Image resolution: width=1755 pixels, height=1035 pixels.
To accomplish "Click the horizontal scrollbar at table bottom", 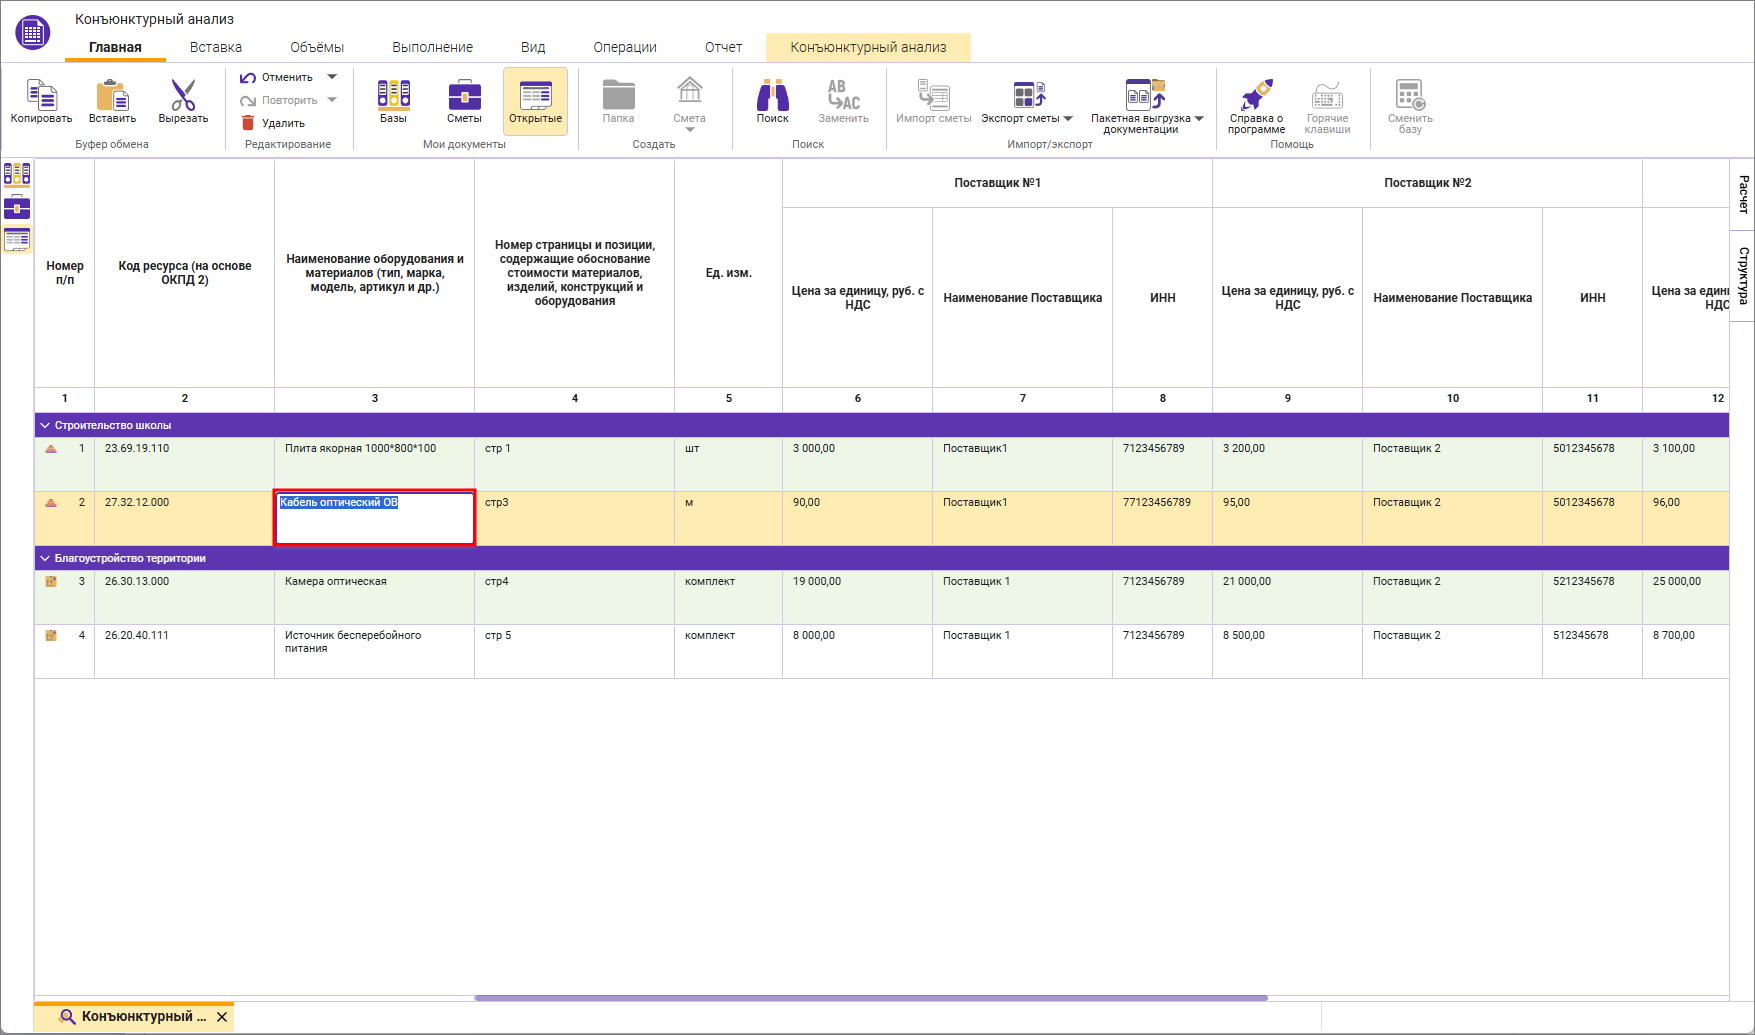I will 870,997.
